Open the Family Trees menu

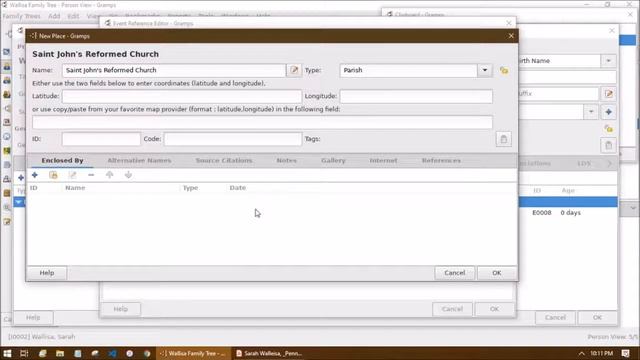22,16
